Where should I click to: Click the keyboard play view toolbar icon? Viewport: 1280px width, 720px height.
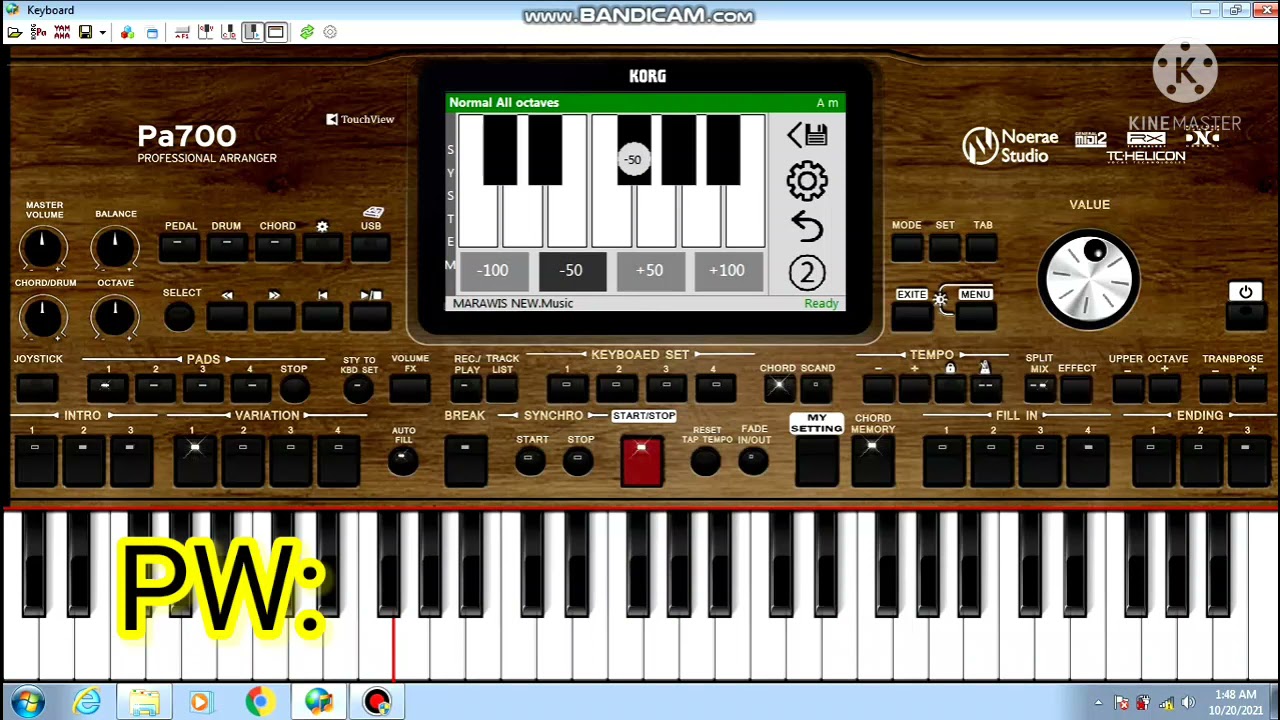pos(252,33)
